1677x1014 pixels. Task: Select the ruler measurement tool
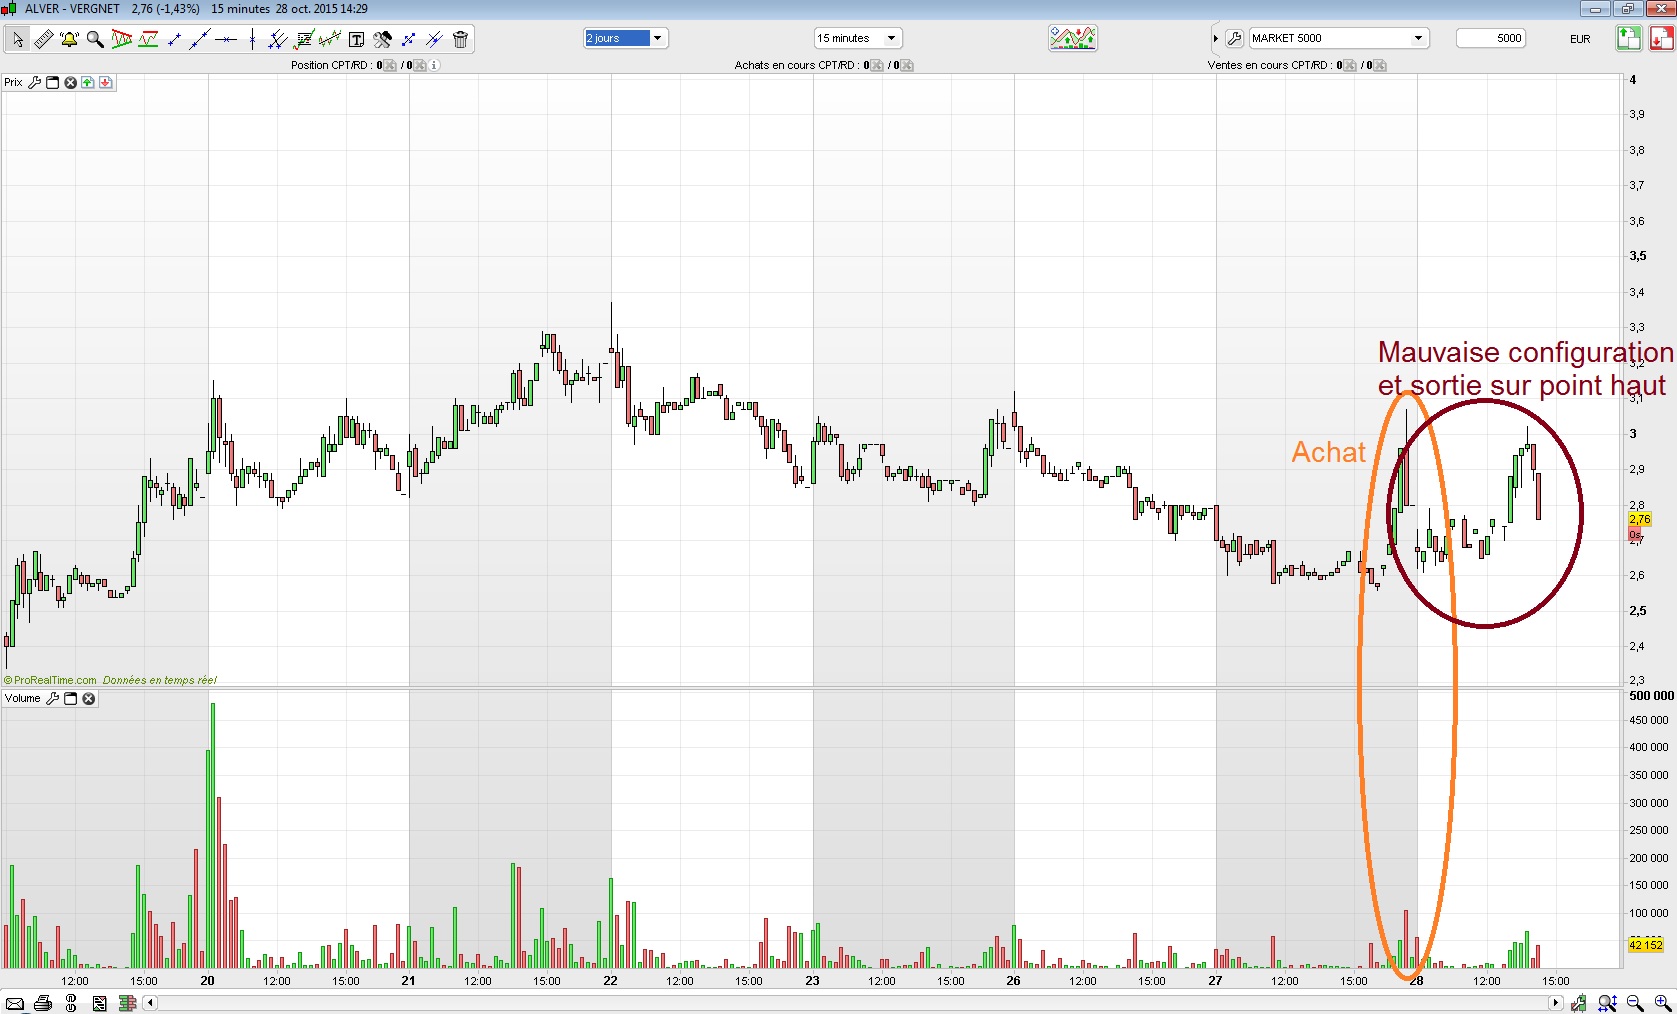click(43, 39)
